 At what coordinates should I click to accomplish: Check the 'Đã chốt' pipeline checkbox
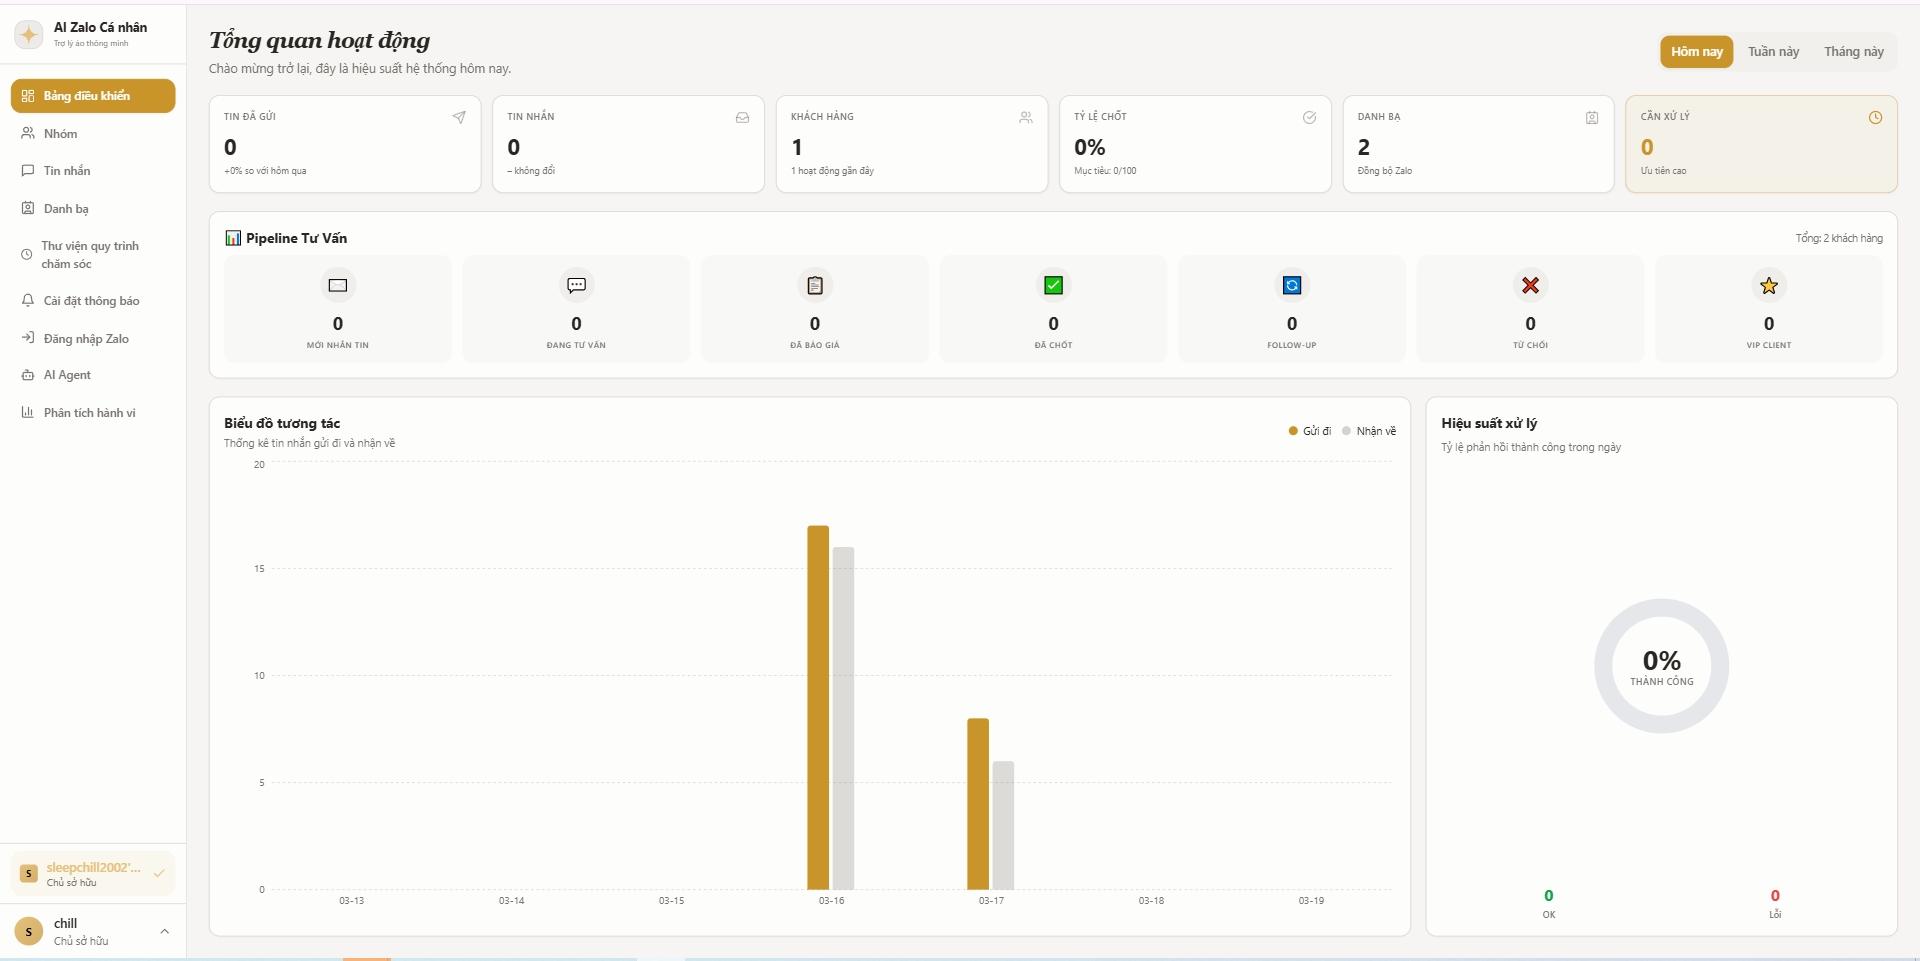coord(1053,285)
